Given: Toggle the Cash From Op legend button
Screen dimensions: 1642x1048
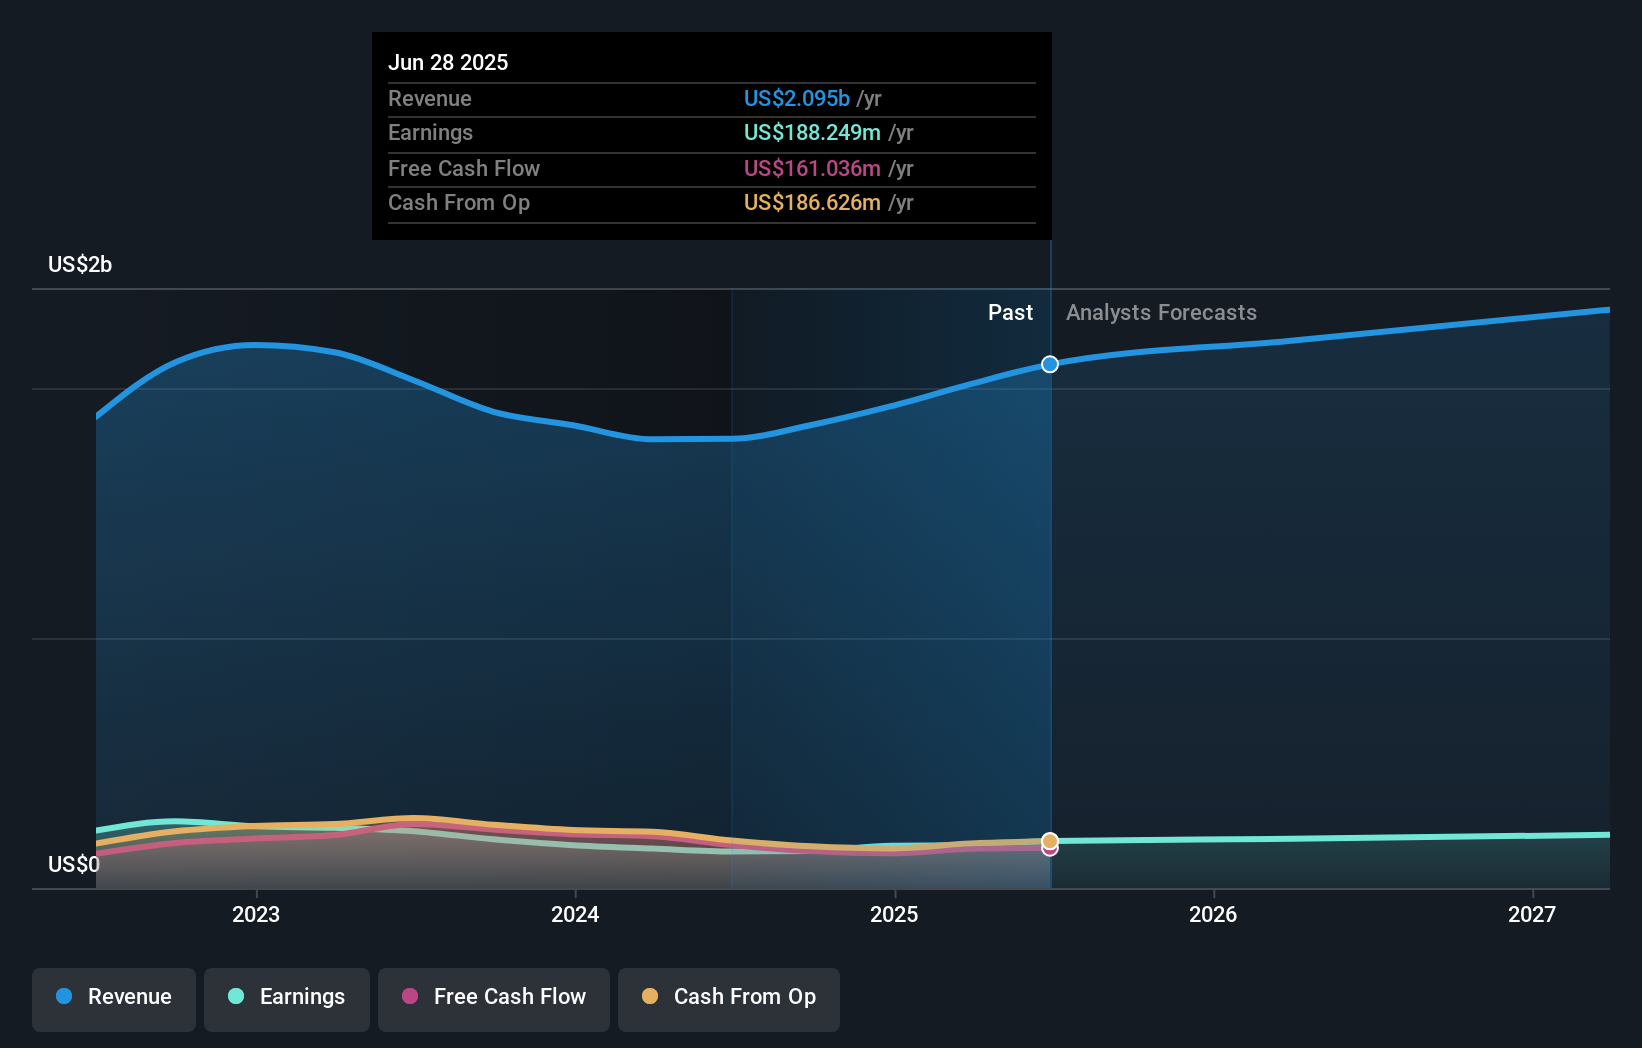Looking at the screenshot, I should [729, 999].
